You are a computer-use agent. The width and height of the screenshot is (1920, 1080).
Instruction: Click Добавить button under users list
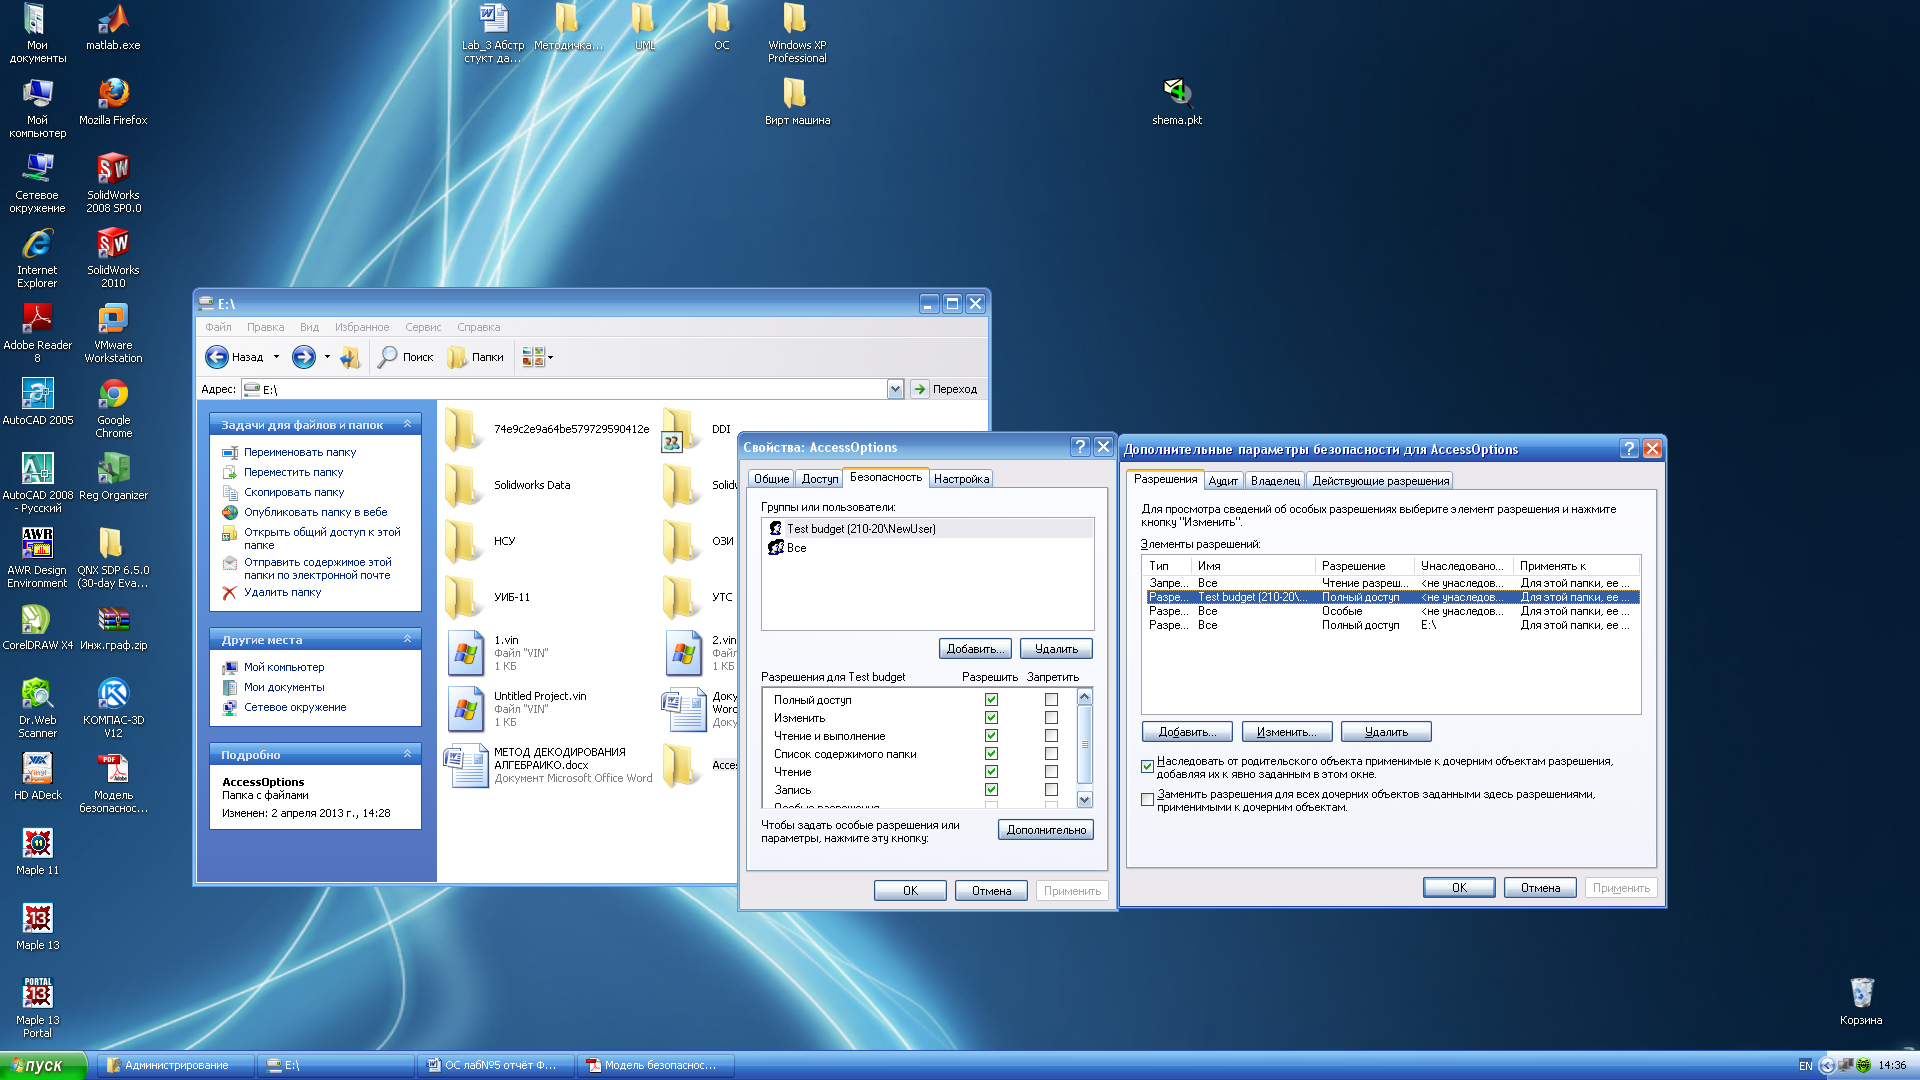pyautogui.click(x=975, y=649)
